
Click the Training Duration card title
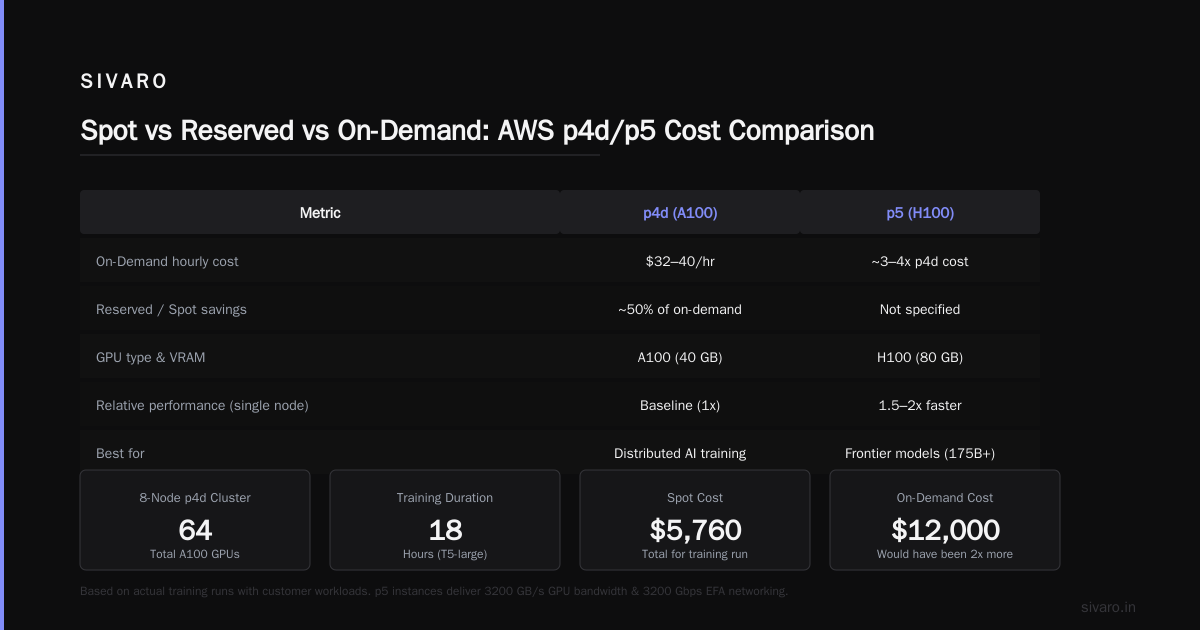445,497
